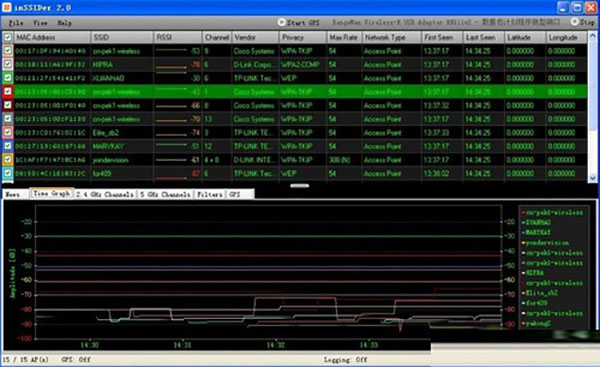Click the Stop scanning icon

tap(574, 22)
